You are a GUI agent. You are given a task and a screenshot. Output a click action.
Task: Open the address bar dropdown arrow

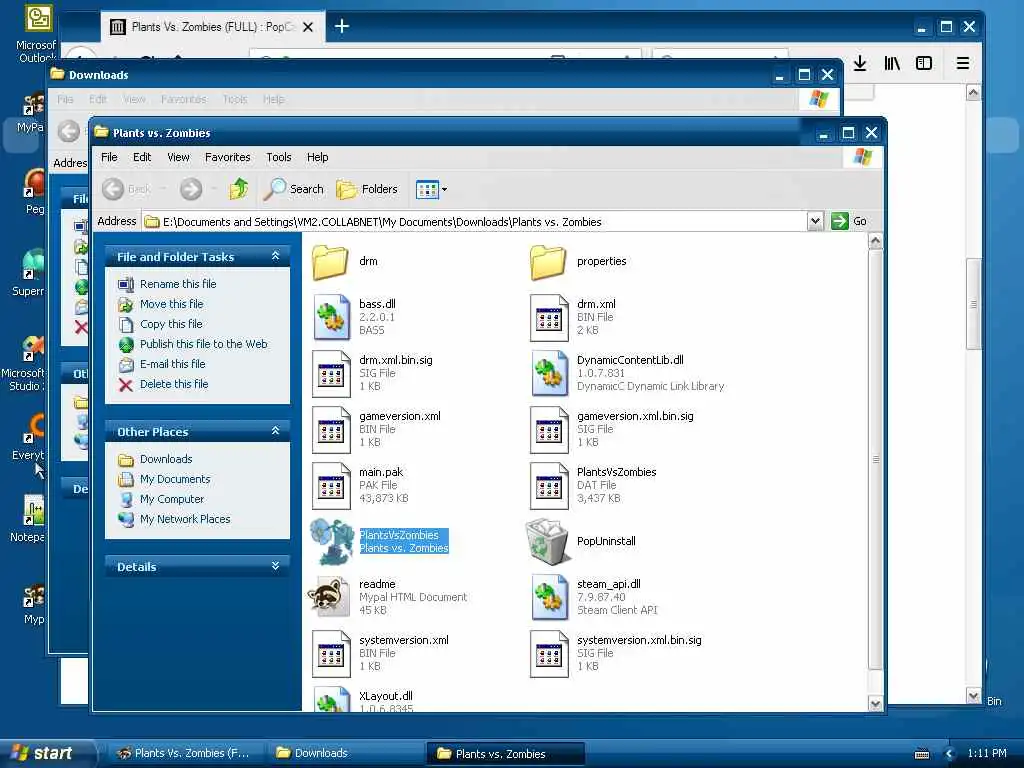(x=815, y=221)
